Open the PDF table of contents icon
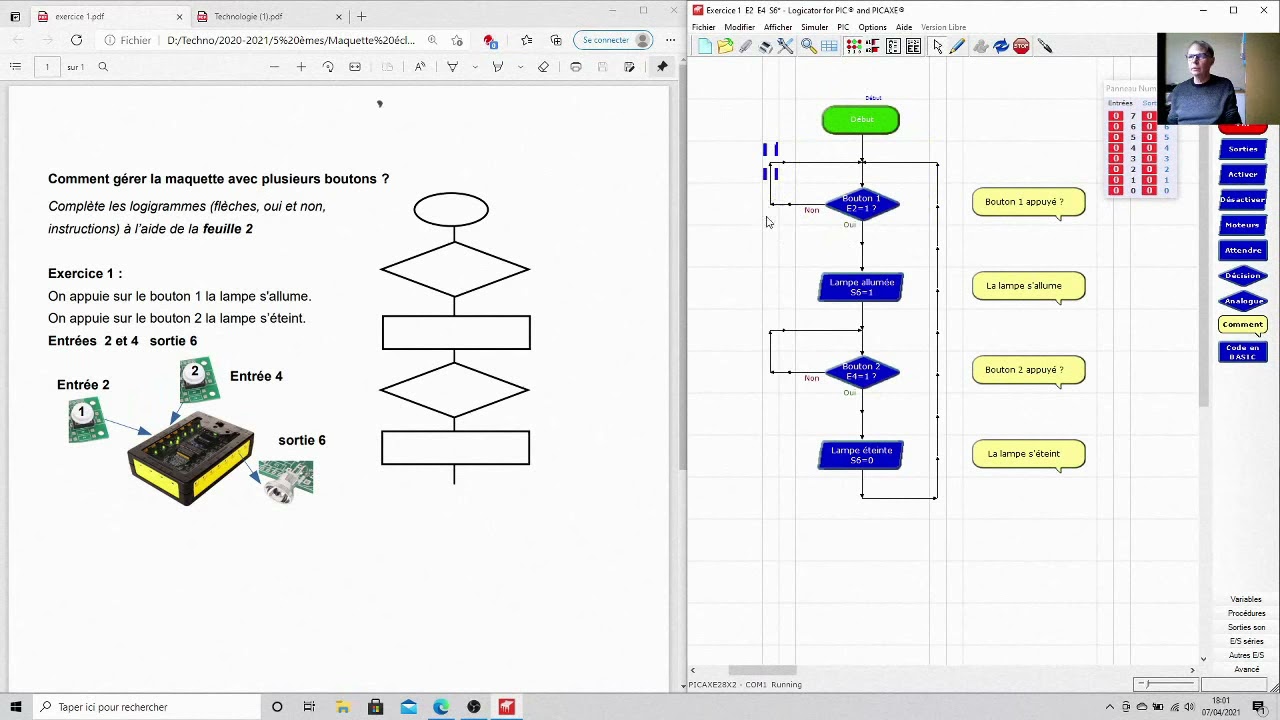This screenshot has height=720, width=1280. pyautogui.click(x=15, y=67)
